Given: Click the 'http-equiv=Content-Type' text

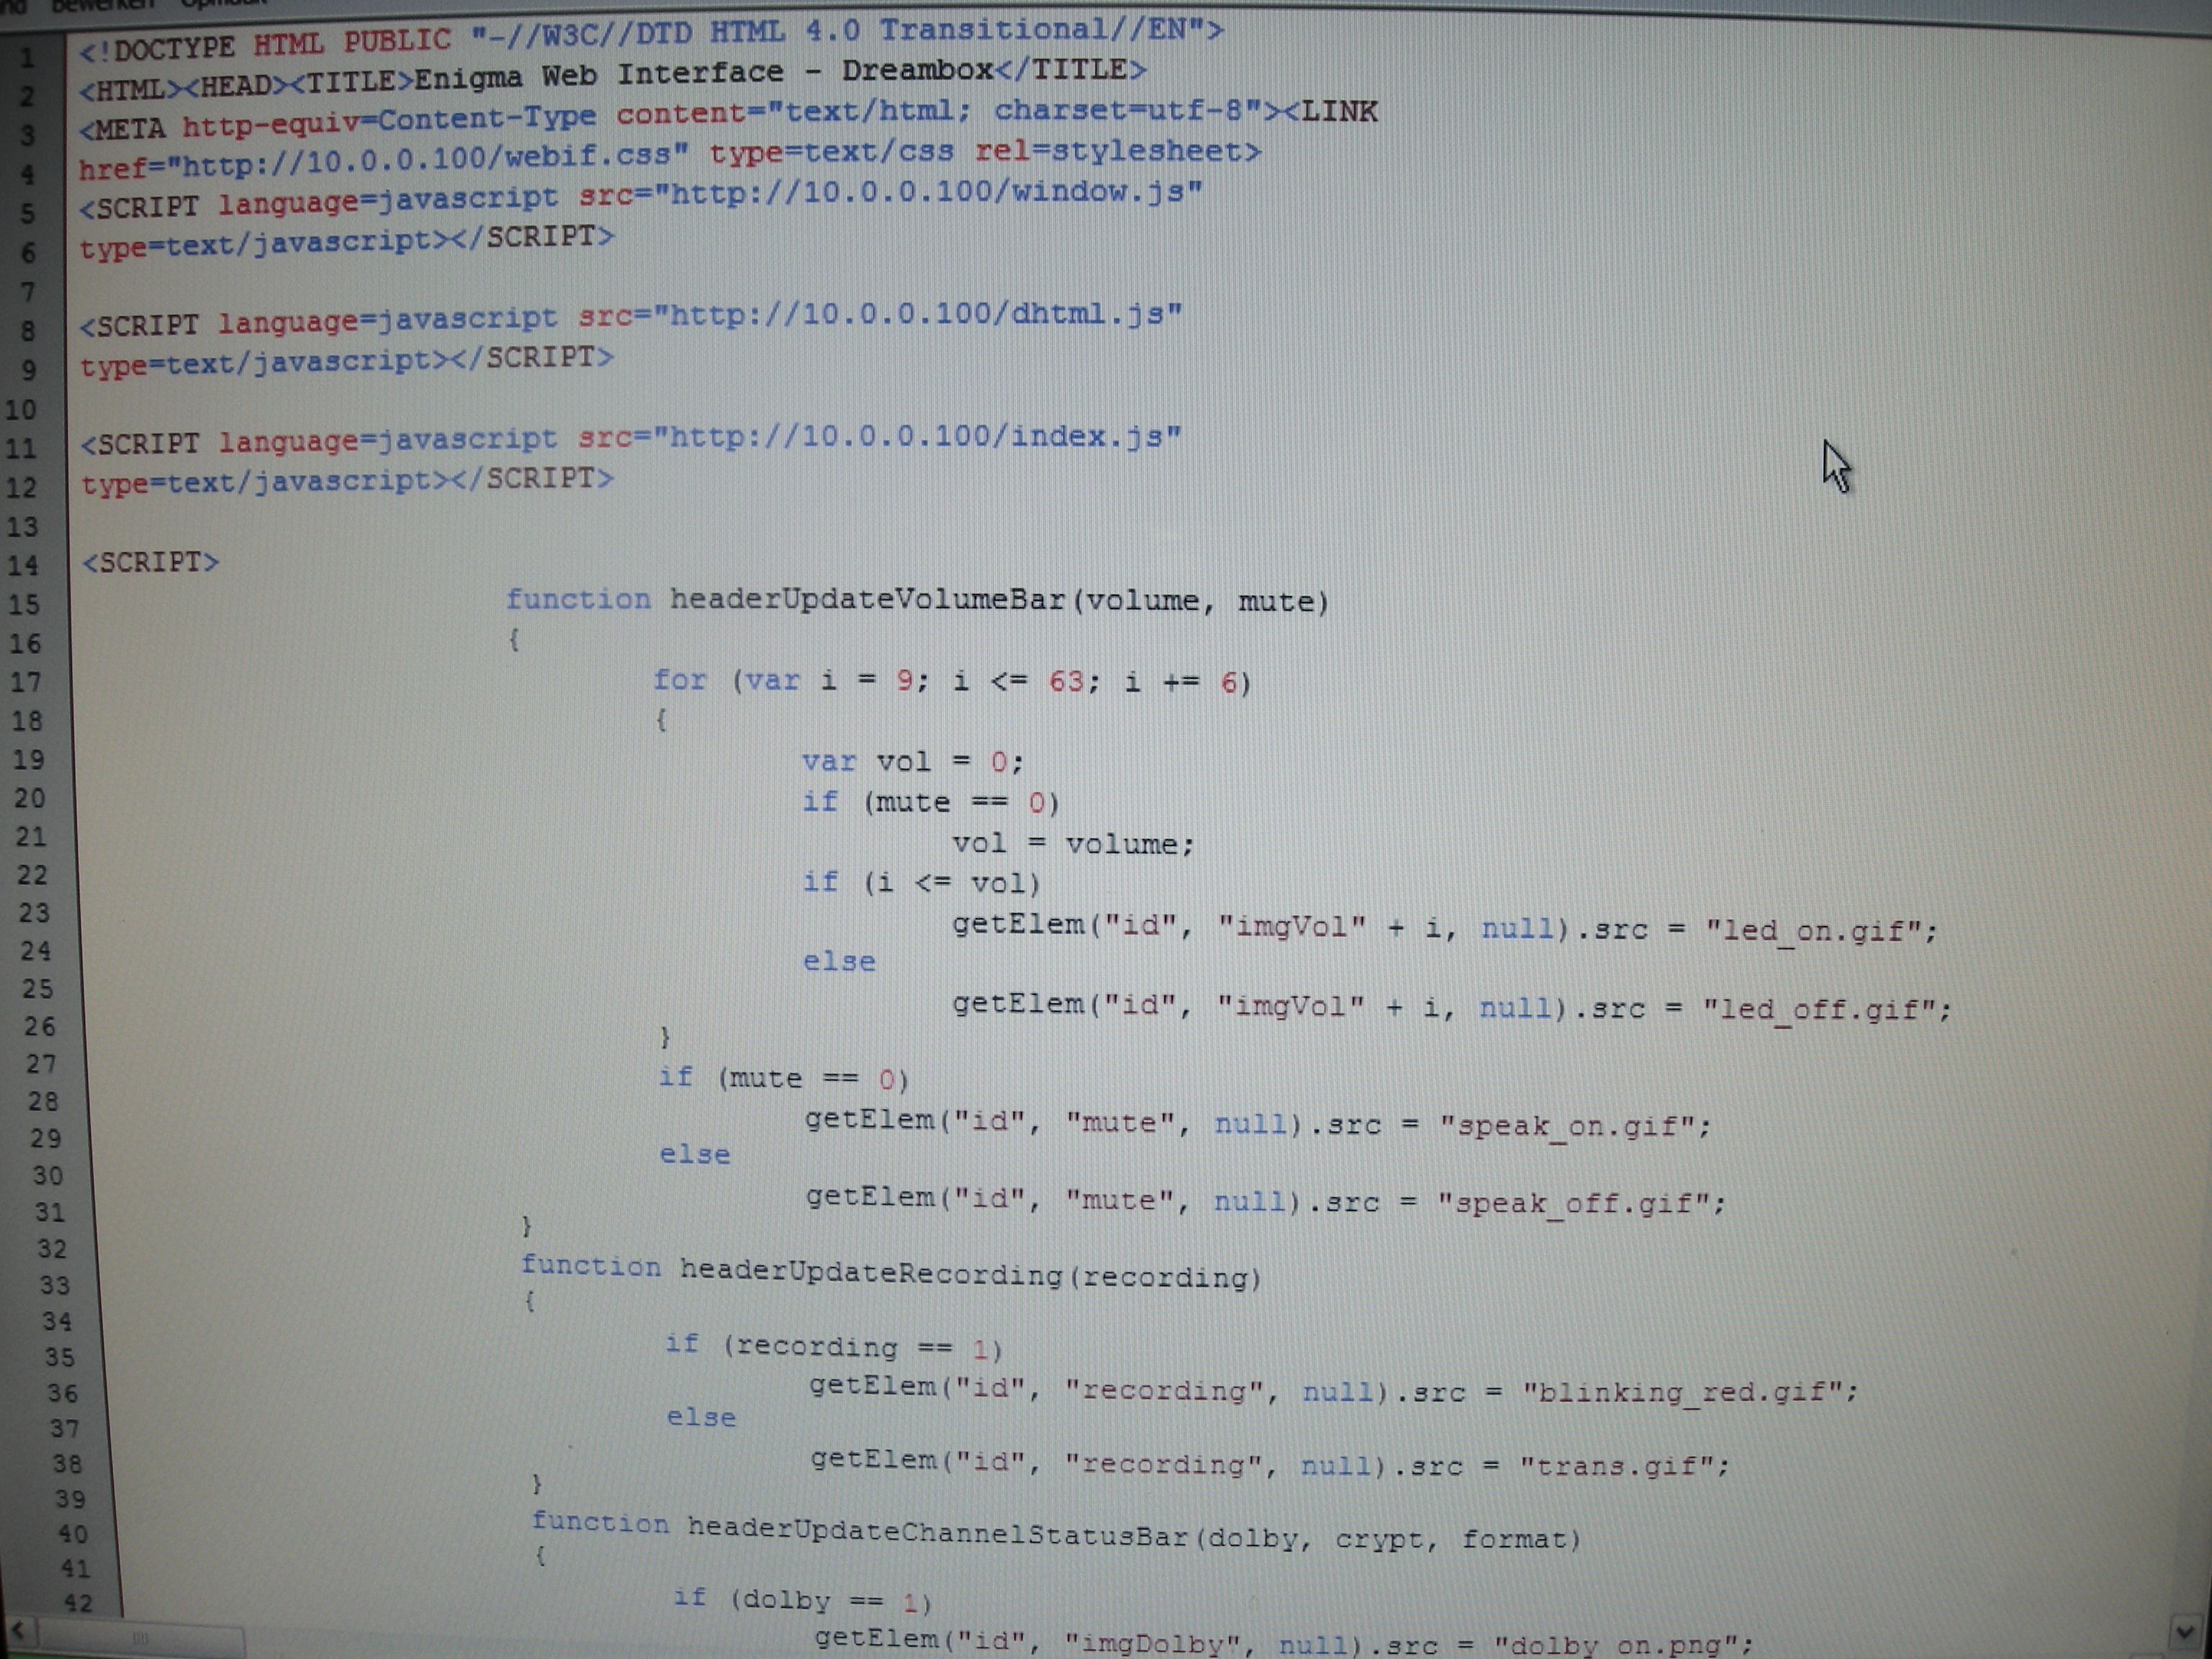Looking at the screenshot, I should click(x=389, y=122).
